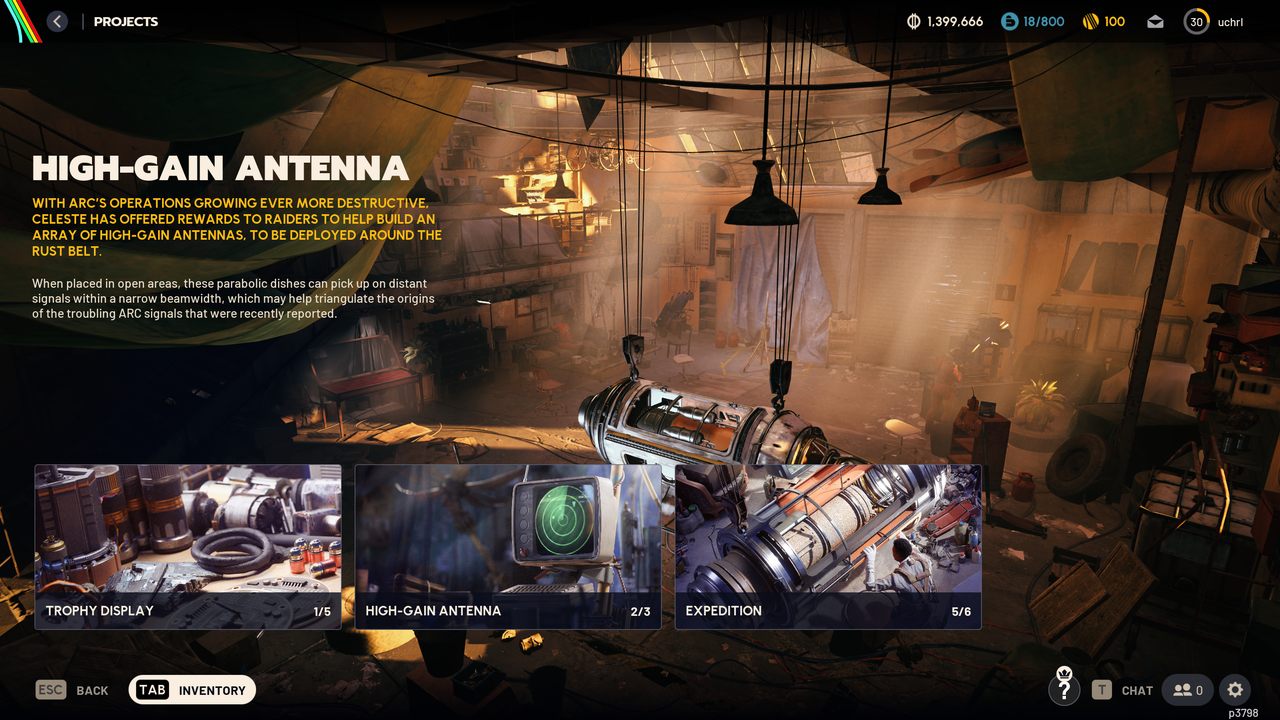
Task: Click the 100 currency amount
Action: [x=1115, y=22]
